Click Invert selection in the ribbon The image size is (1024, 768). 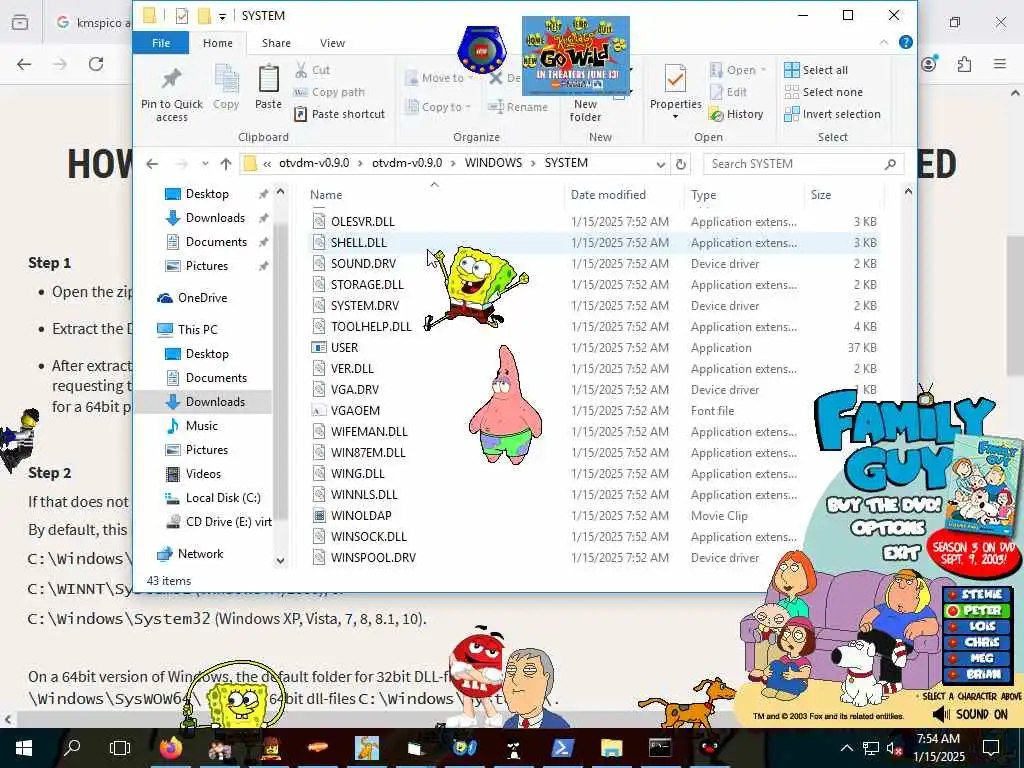pyautogui.click(x=833, y=114)
